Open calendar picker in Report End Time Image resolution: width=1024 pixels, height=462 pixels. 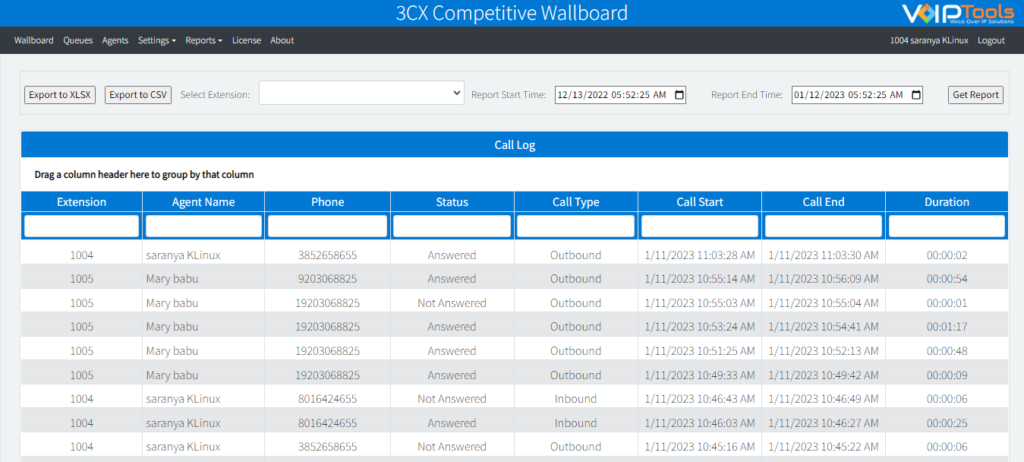(x=916, y=95)
